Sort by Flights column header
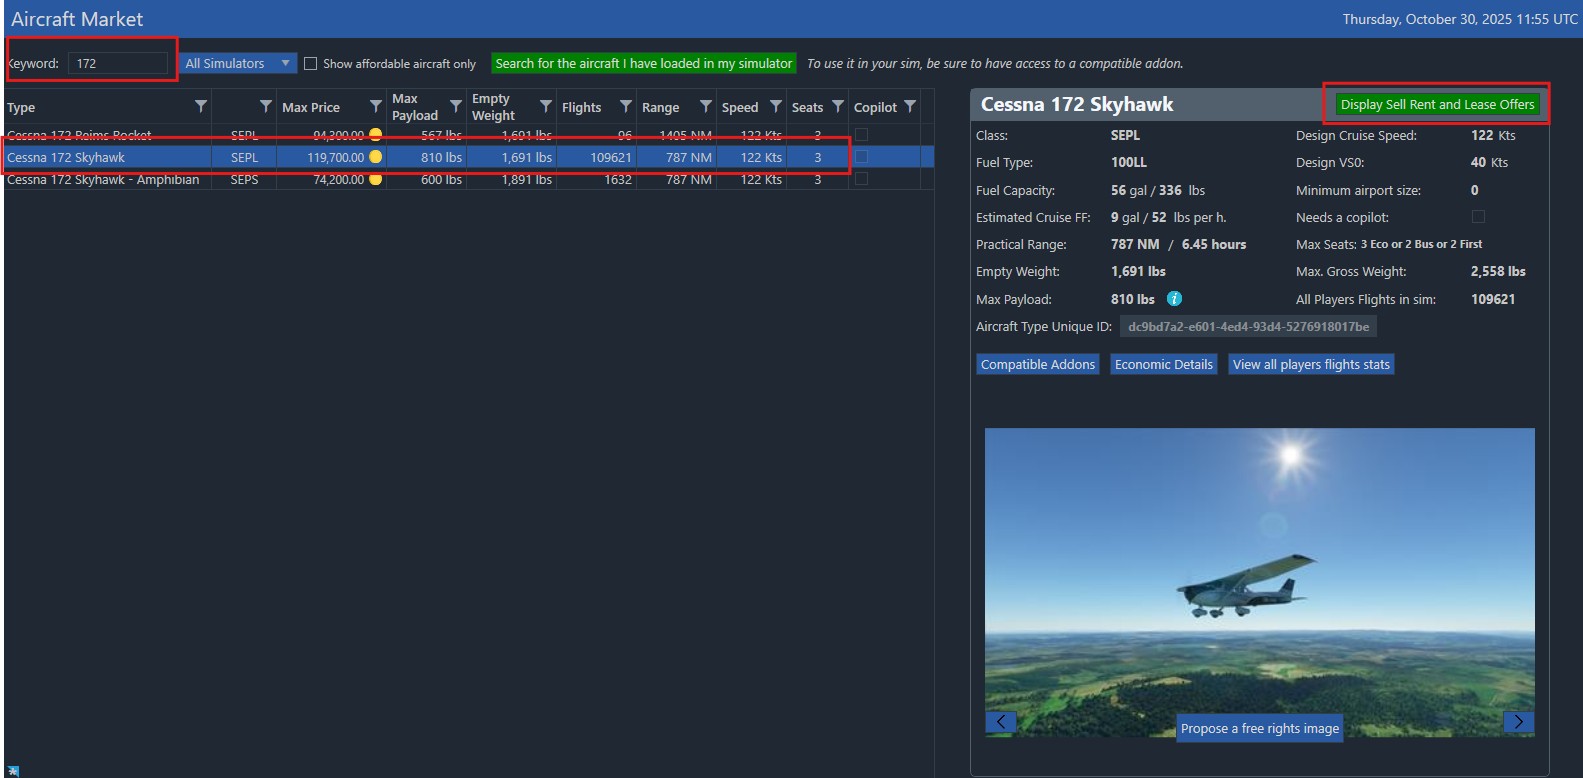This screenshot has height=778, width=1583. [581, 107]
